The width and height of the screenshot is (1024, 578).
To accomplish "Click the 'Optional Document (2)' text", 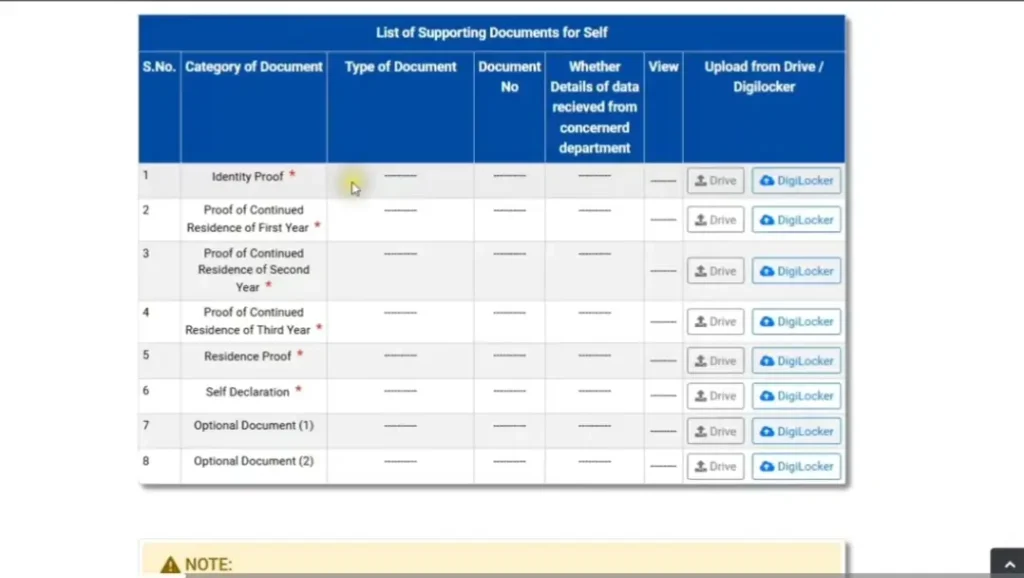I will [253, 461].
